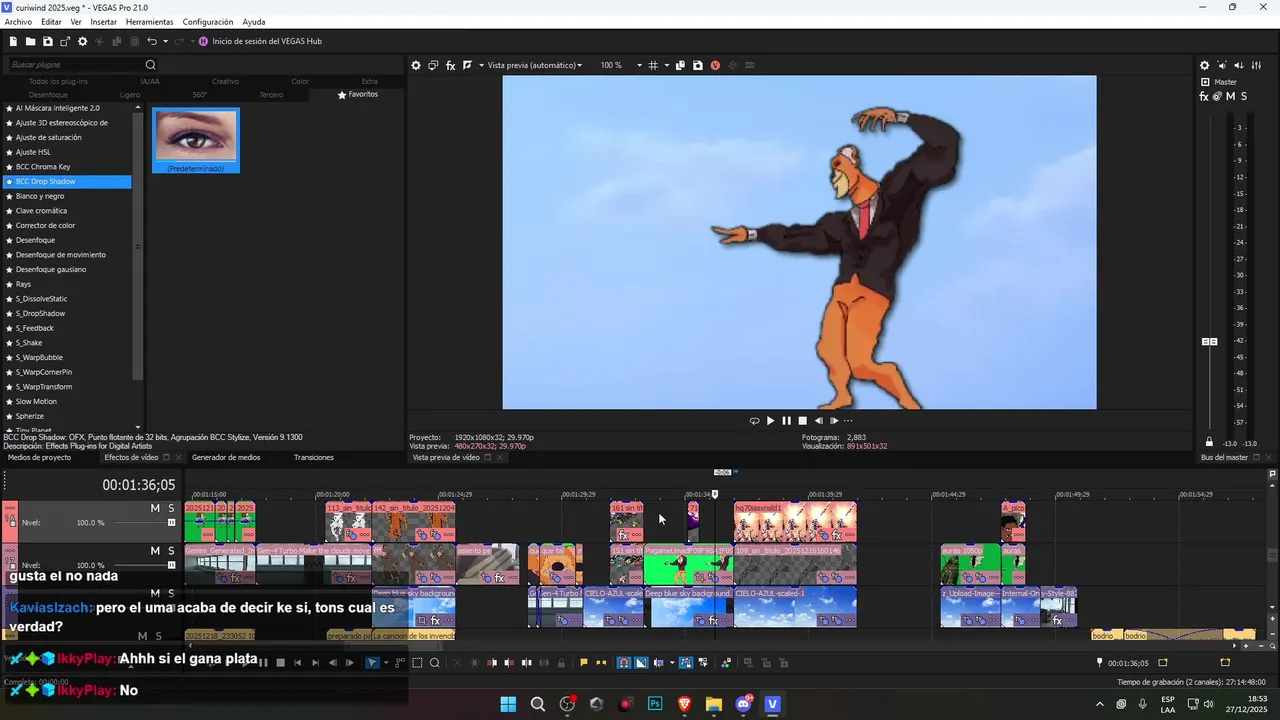The height and width of the screenshot is (720, 1280).
Task: Click the plugin search magnifier icon
Action: 151,65
